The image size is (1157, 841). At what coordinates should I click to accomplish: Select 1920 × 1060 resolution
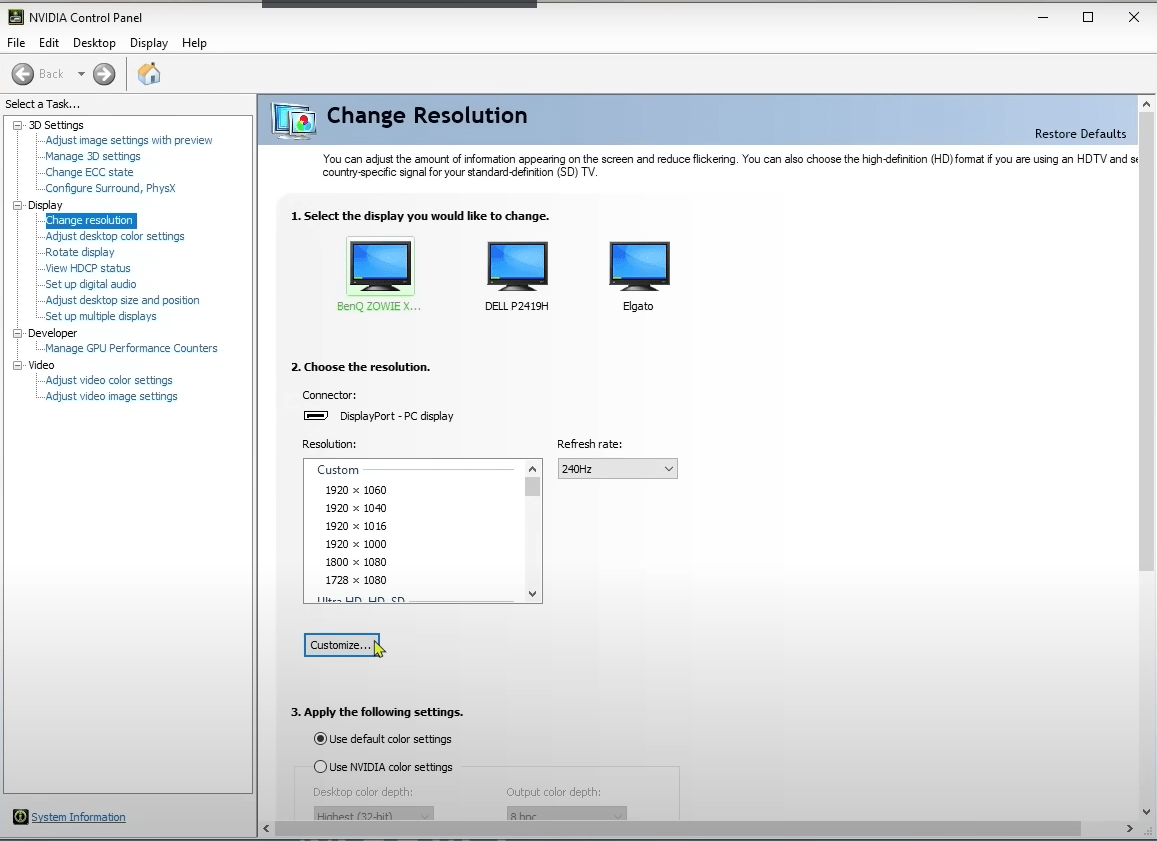[356, 490]
